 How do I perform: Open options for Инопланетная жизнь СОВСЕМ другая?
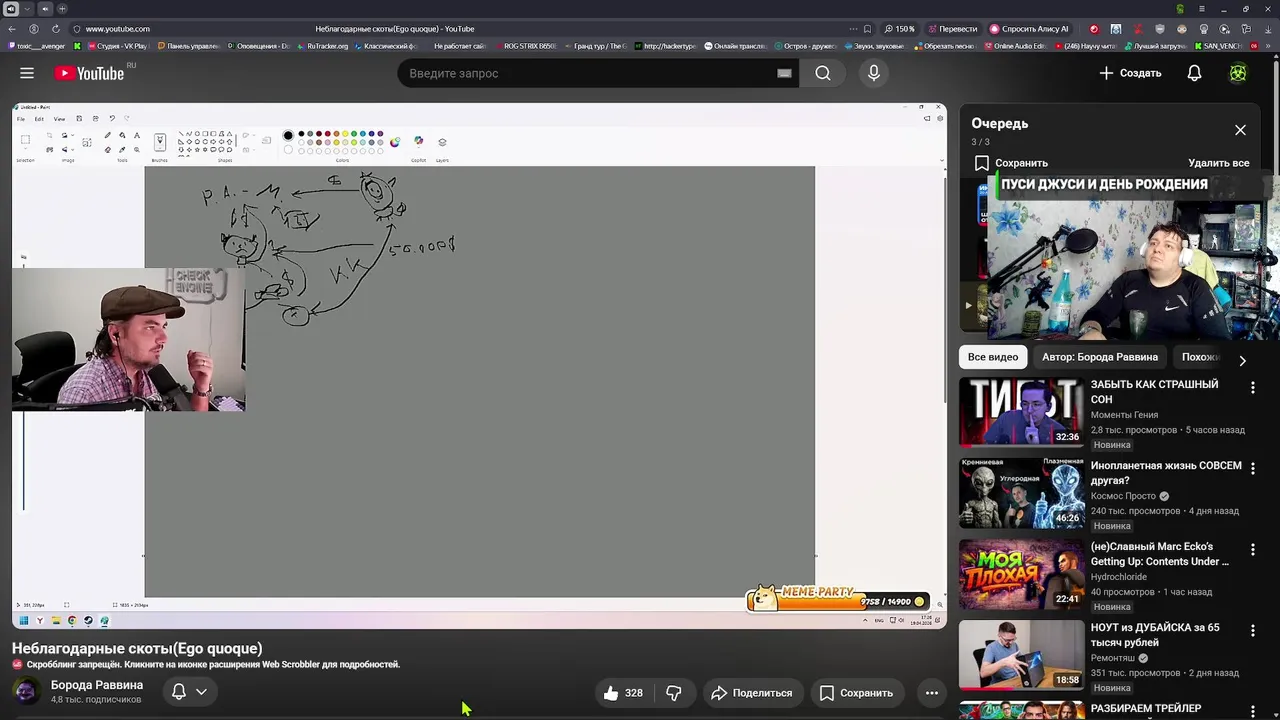click(1252, 468)
